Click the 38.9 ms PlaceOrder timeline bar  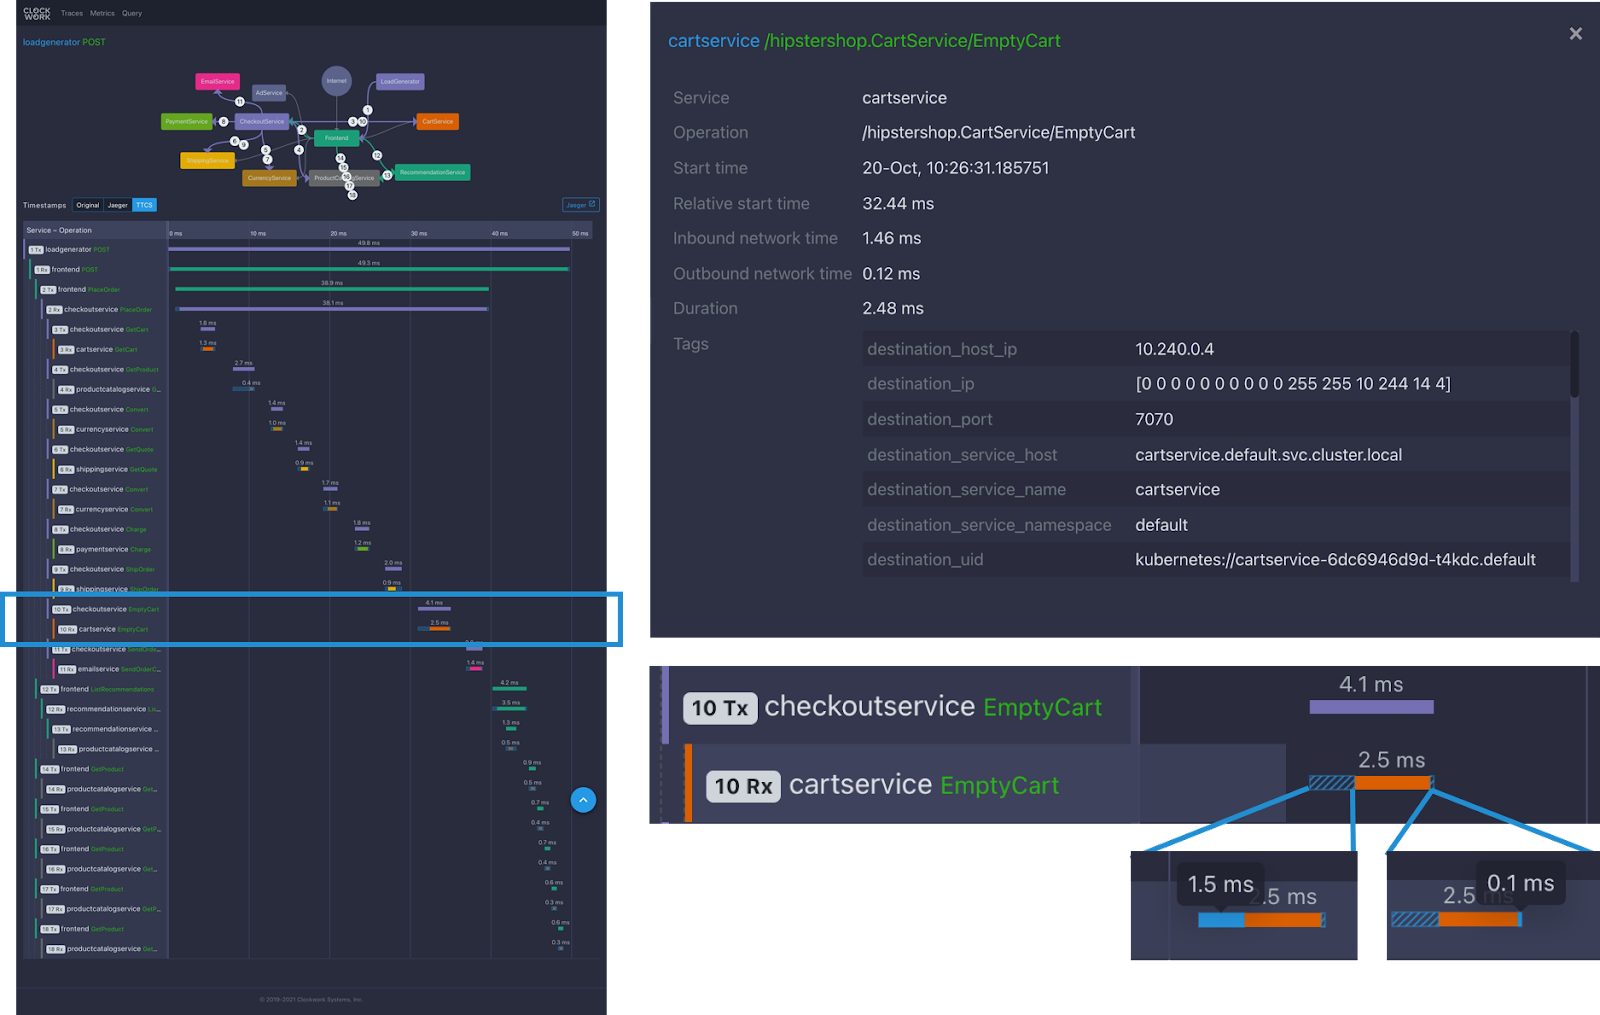[x=332, y=289]
